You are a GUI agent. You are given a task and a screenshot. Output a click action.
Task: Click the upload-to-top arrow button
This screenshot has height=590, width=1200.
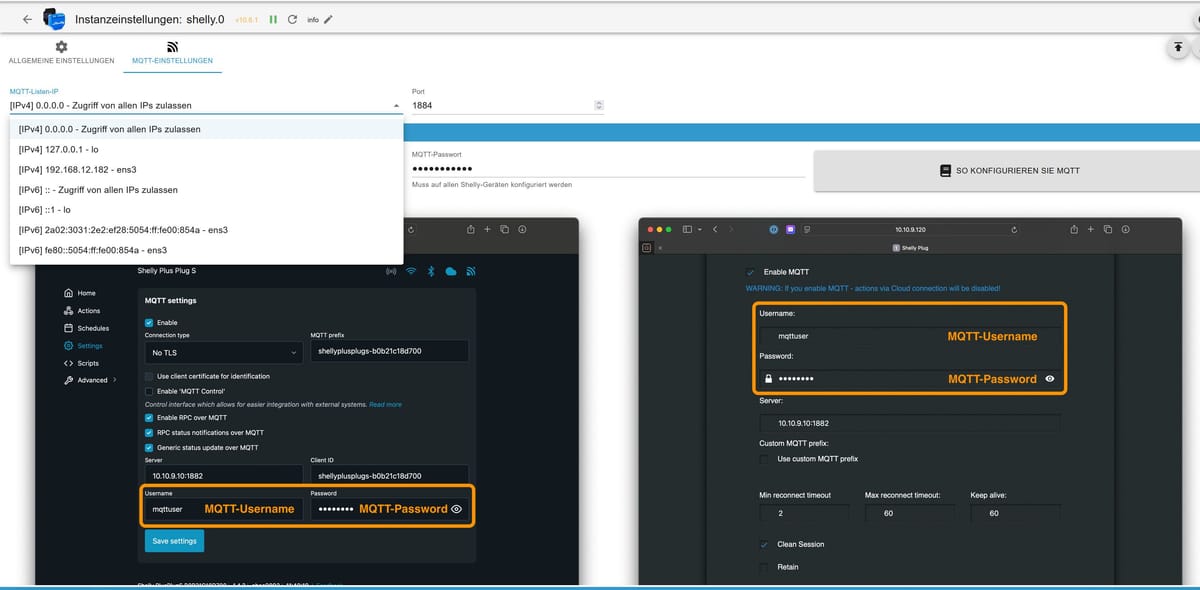tap(1178, 47)
